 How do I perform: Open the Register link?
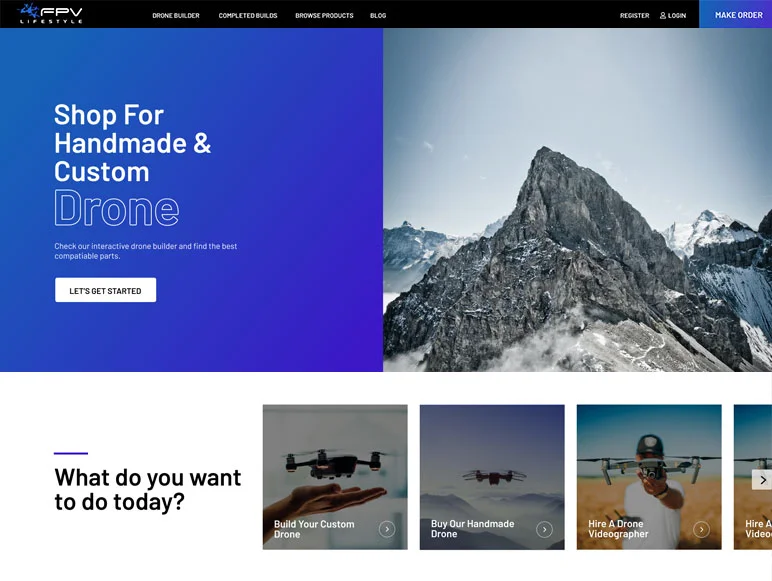click(634, 15)
